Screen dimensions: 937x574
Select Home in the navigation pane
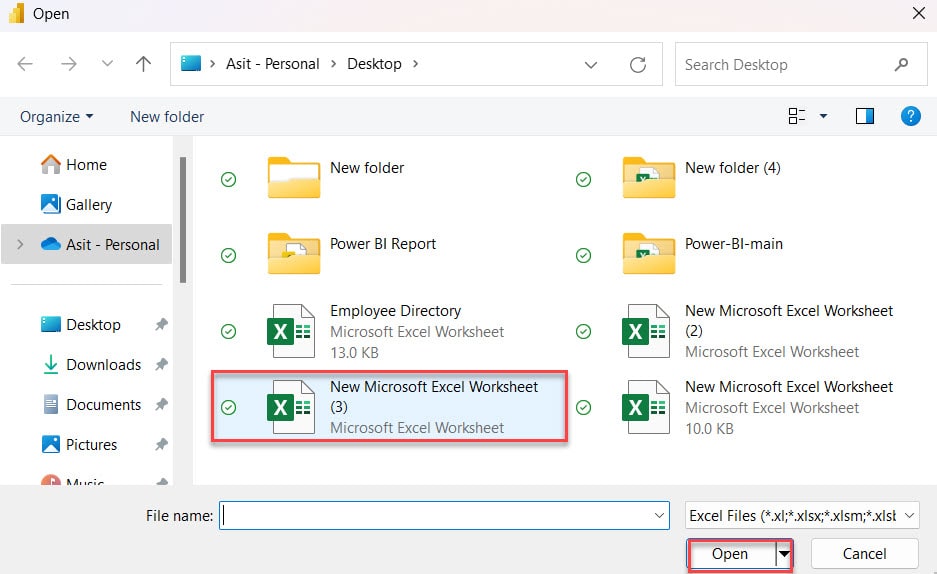coord(86,164)
